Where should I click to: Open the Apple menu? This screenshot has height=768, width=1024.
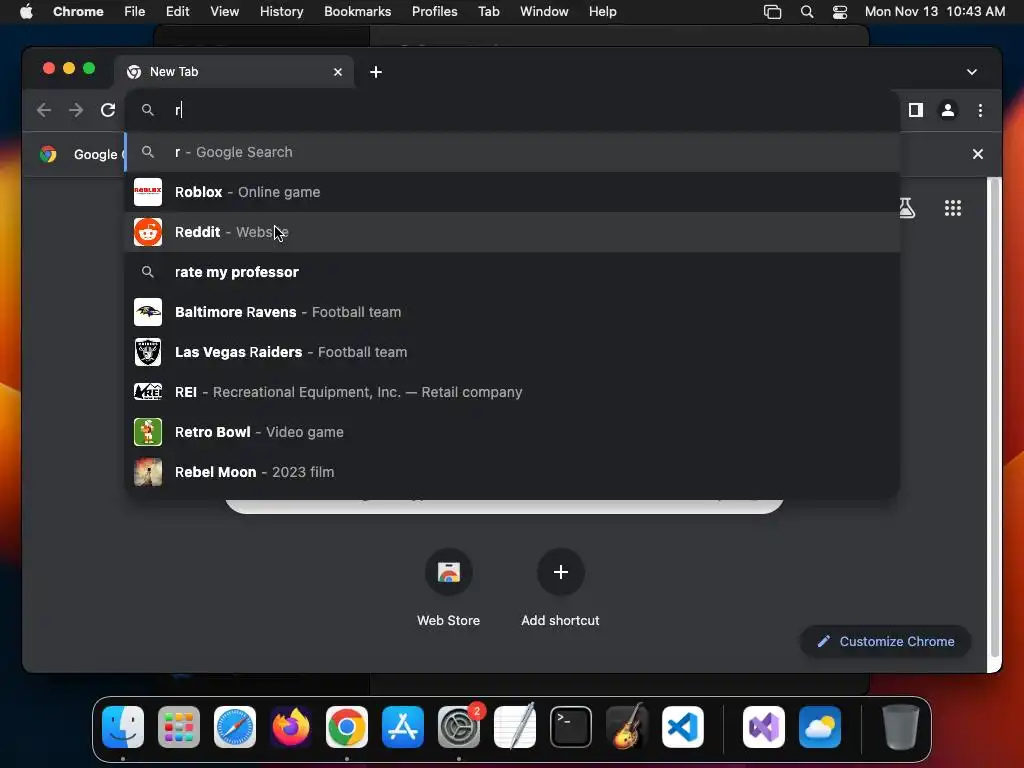click(26, 11)
